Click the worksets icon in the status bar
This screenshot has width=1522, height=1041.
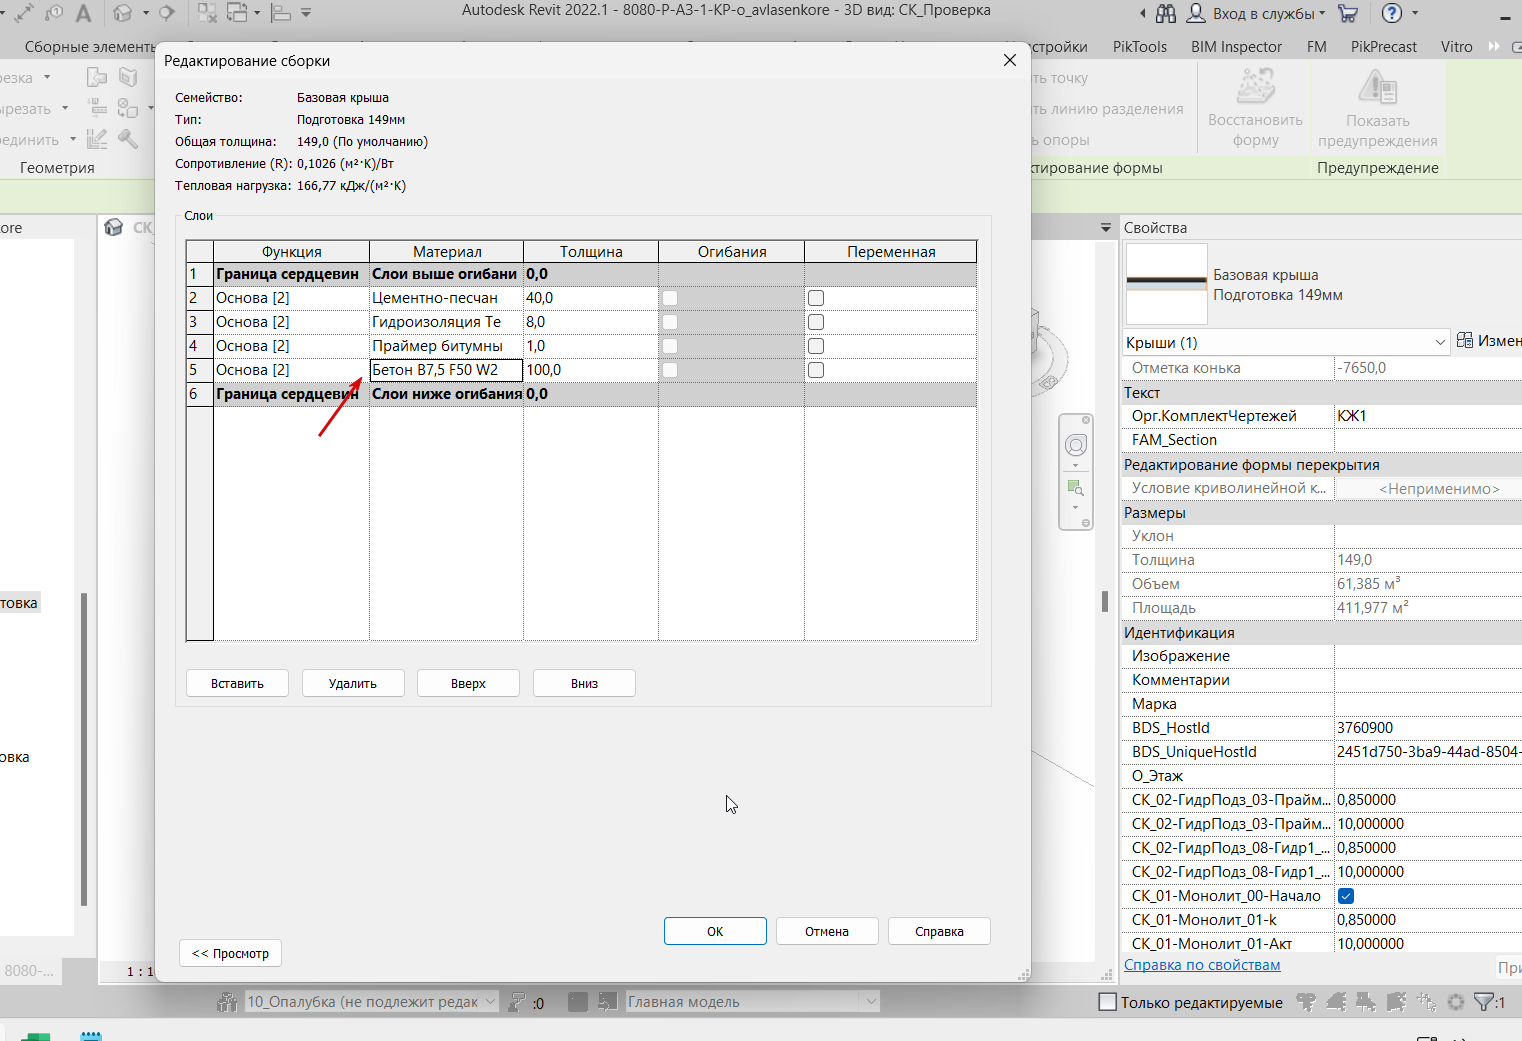coord(228,1002)
